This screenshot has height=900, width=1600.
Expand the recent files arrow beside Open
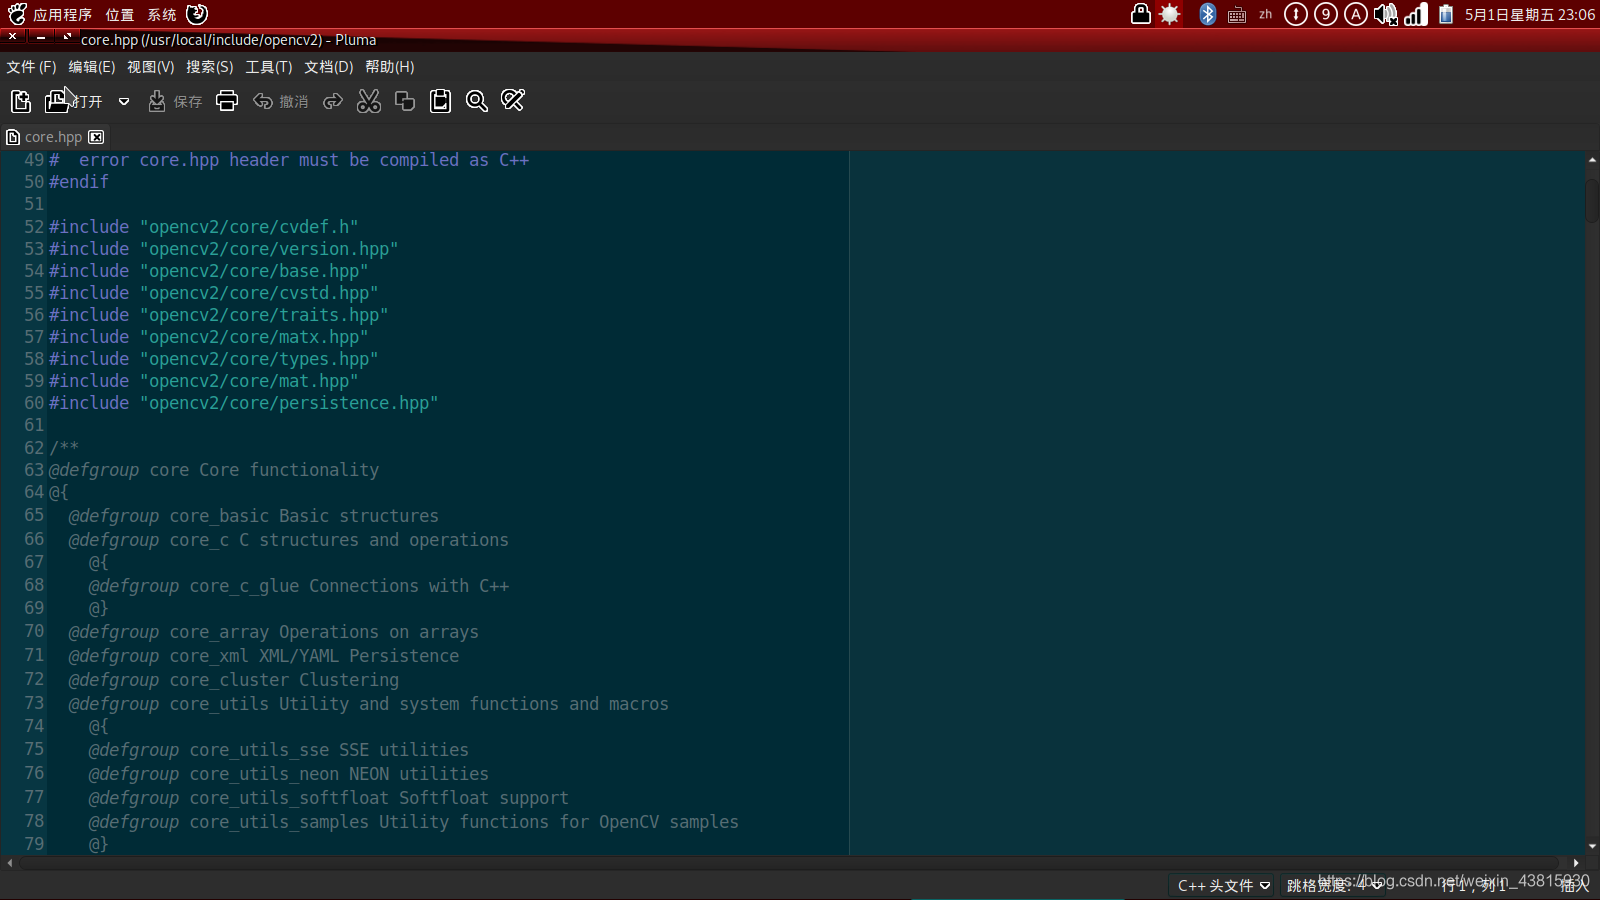(x=124, y=101)
